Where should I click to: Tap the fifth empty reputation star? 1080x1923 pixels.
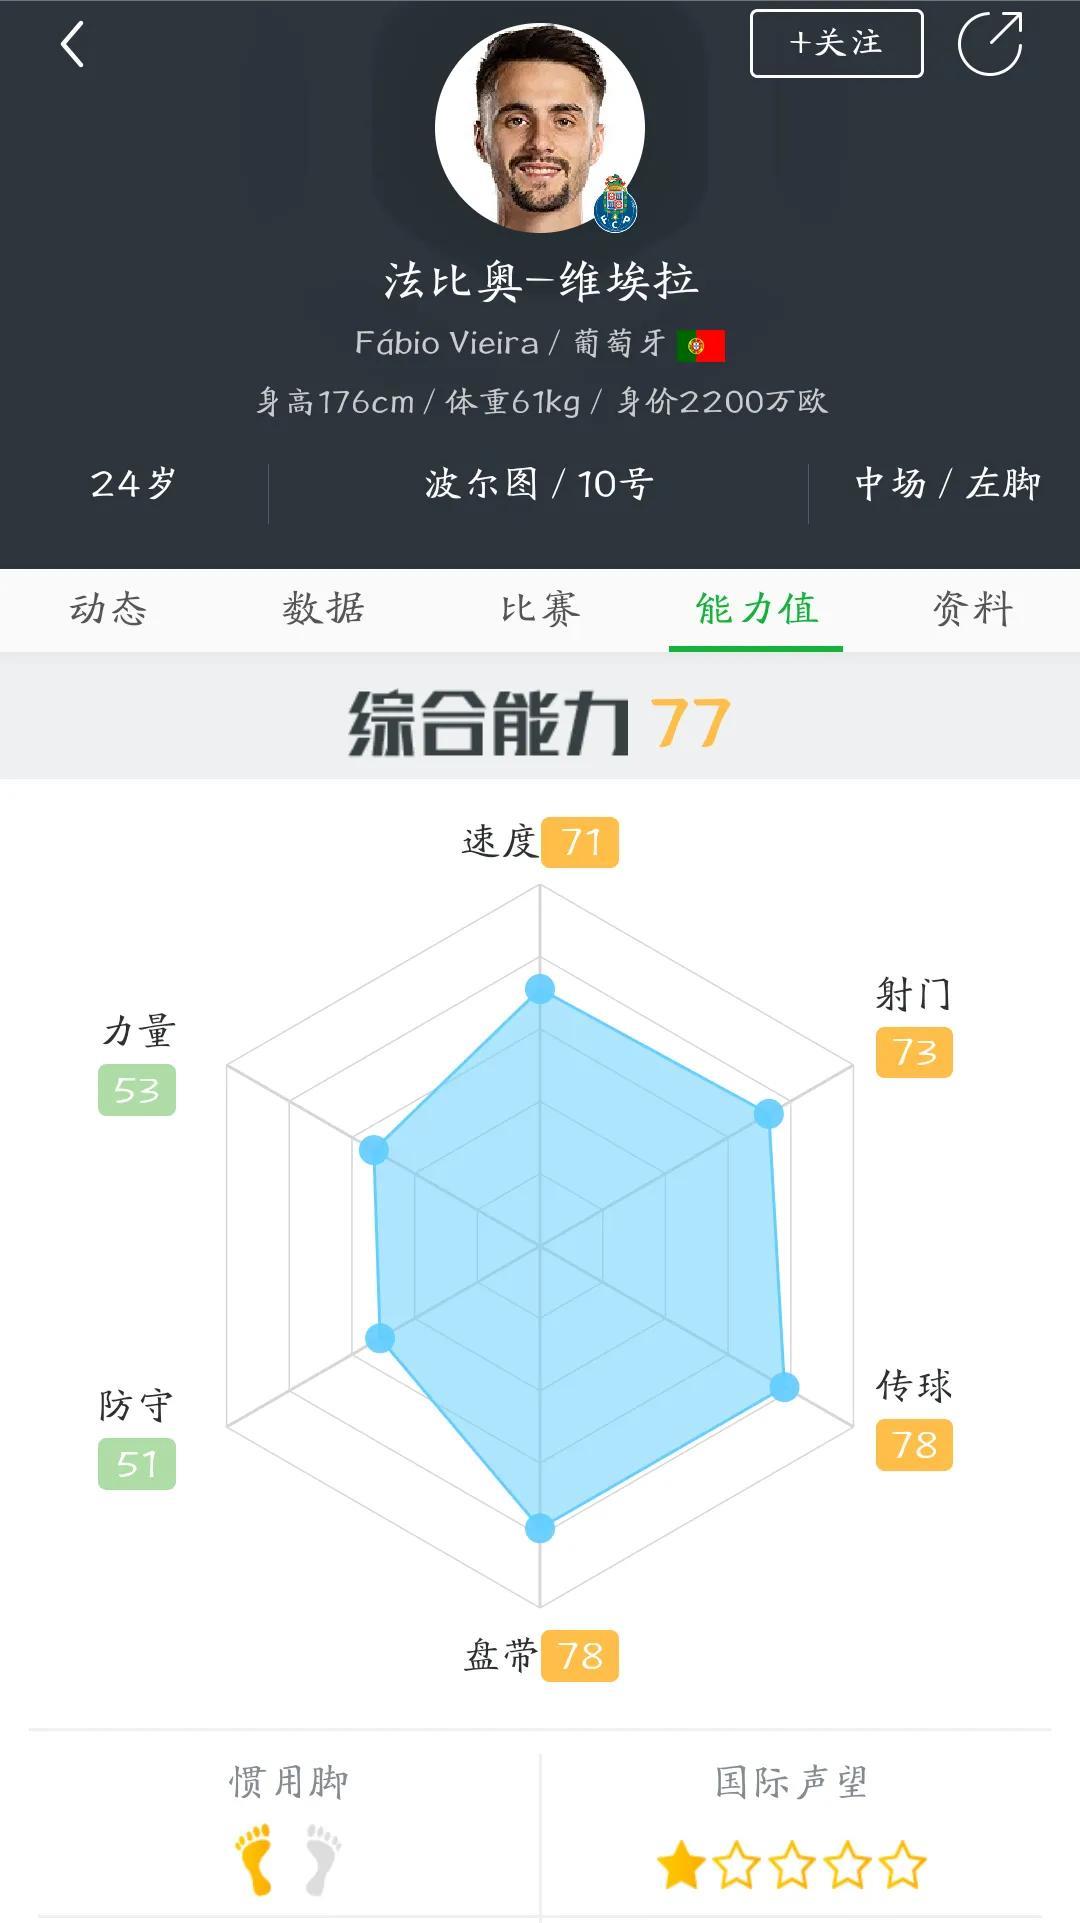click(903, 1865)
